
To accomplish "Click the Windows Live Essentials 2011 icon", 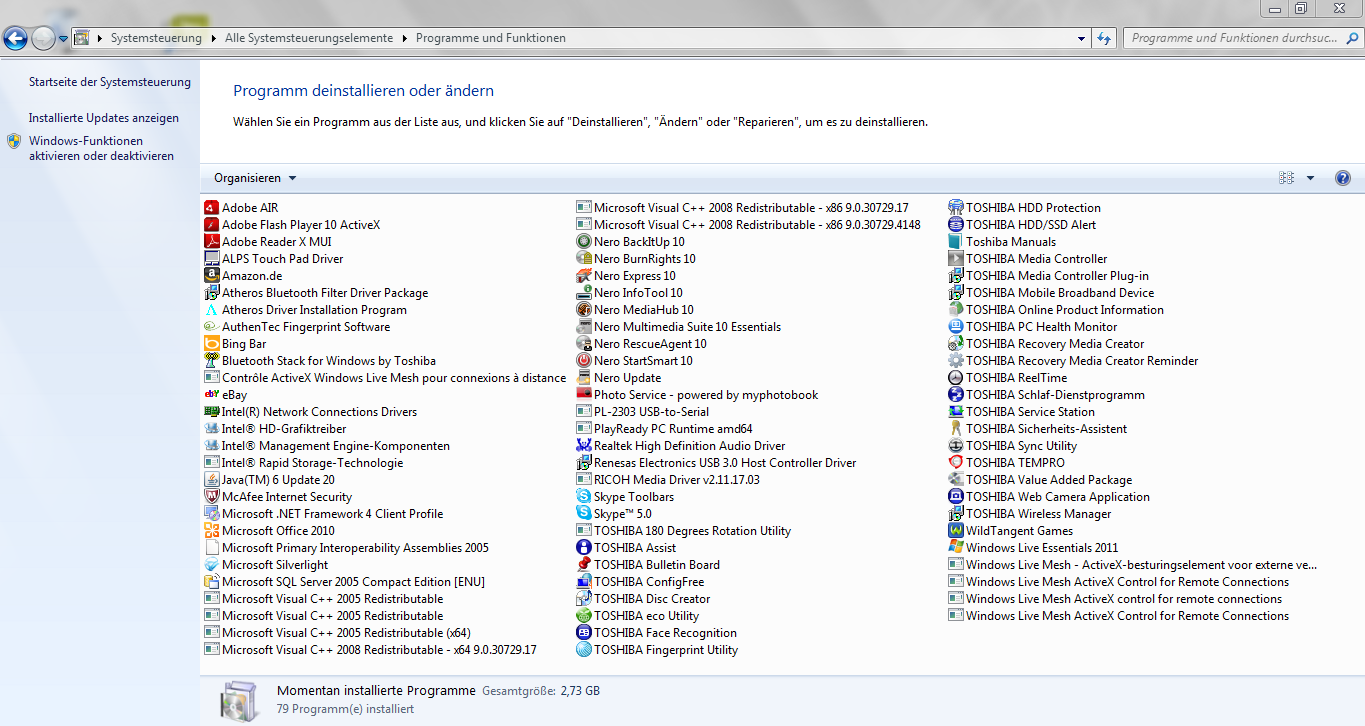I will click(956, 548).
